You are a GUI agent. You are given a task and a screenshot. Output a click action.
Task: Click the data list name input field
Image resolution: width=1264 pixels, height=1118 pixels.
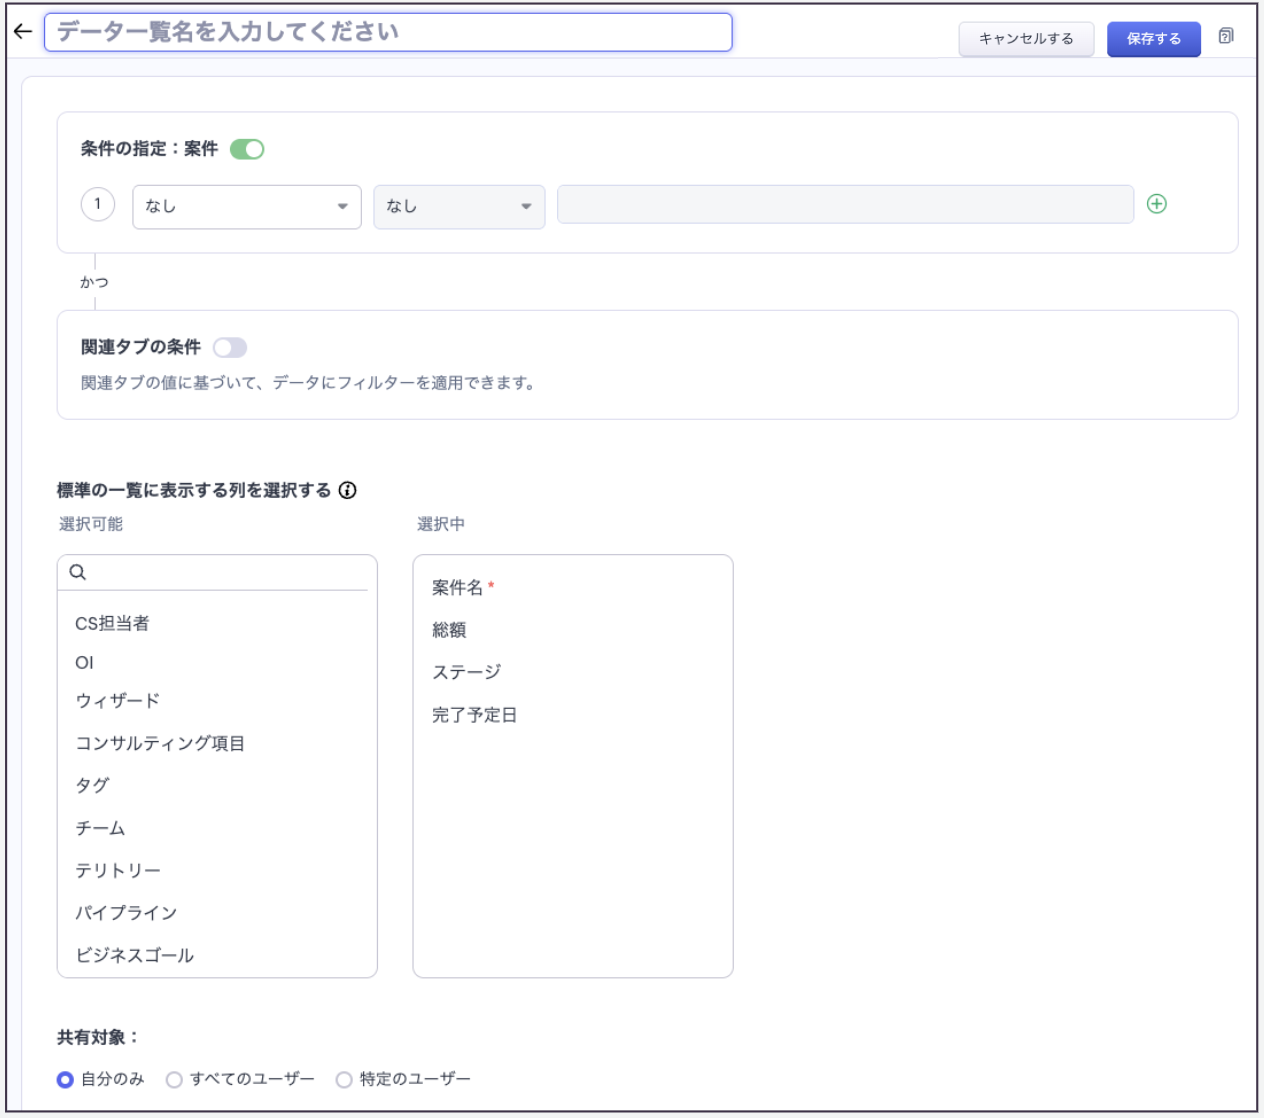point(388,32)
